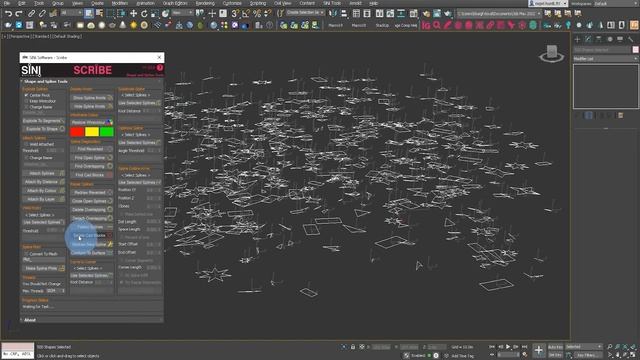Click the Find Open Spline button
This screenshot has width=640, height=360.
(91, 158)
